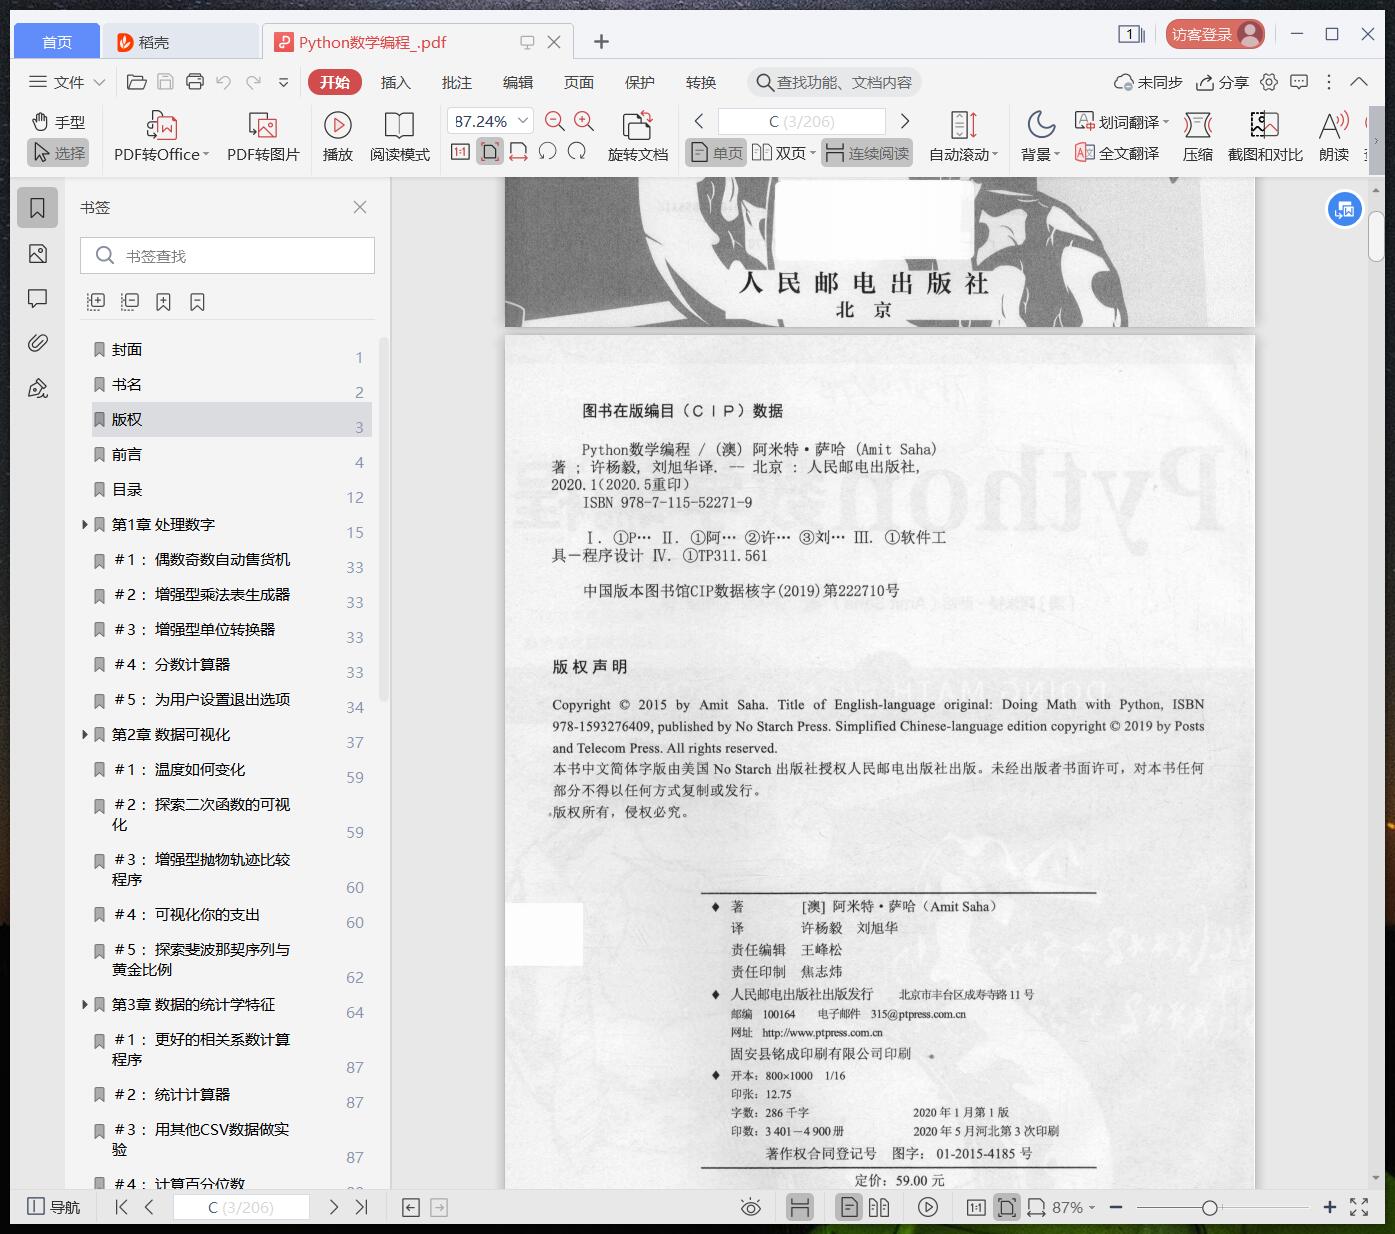1395x1234 pixels.
Task: Open 截图和对比 screenshot compare
Action: (x=1265, y=137)
